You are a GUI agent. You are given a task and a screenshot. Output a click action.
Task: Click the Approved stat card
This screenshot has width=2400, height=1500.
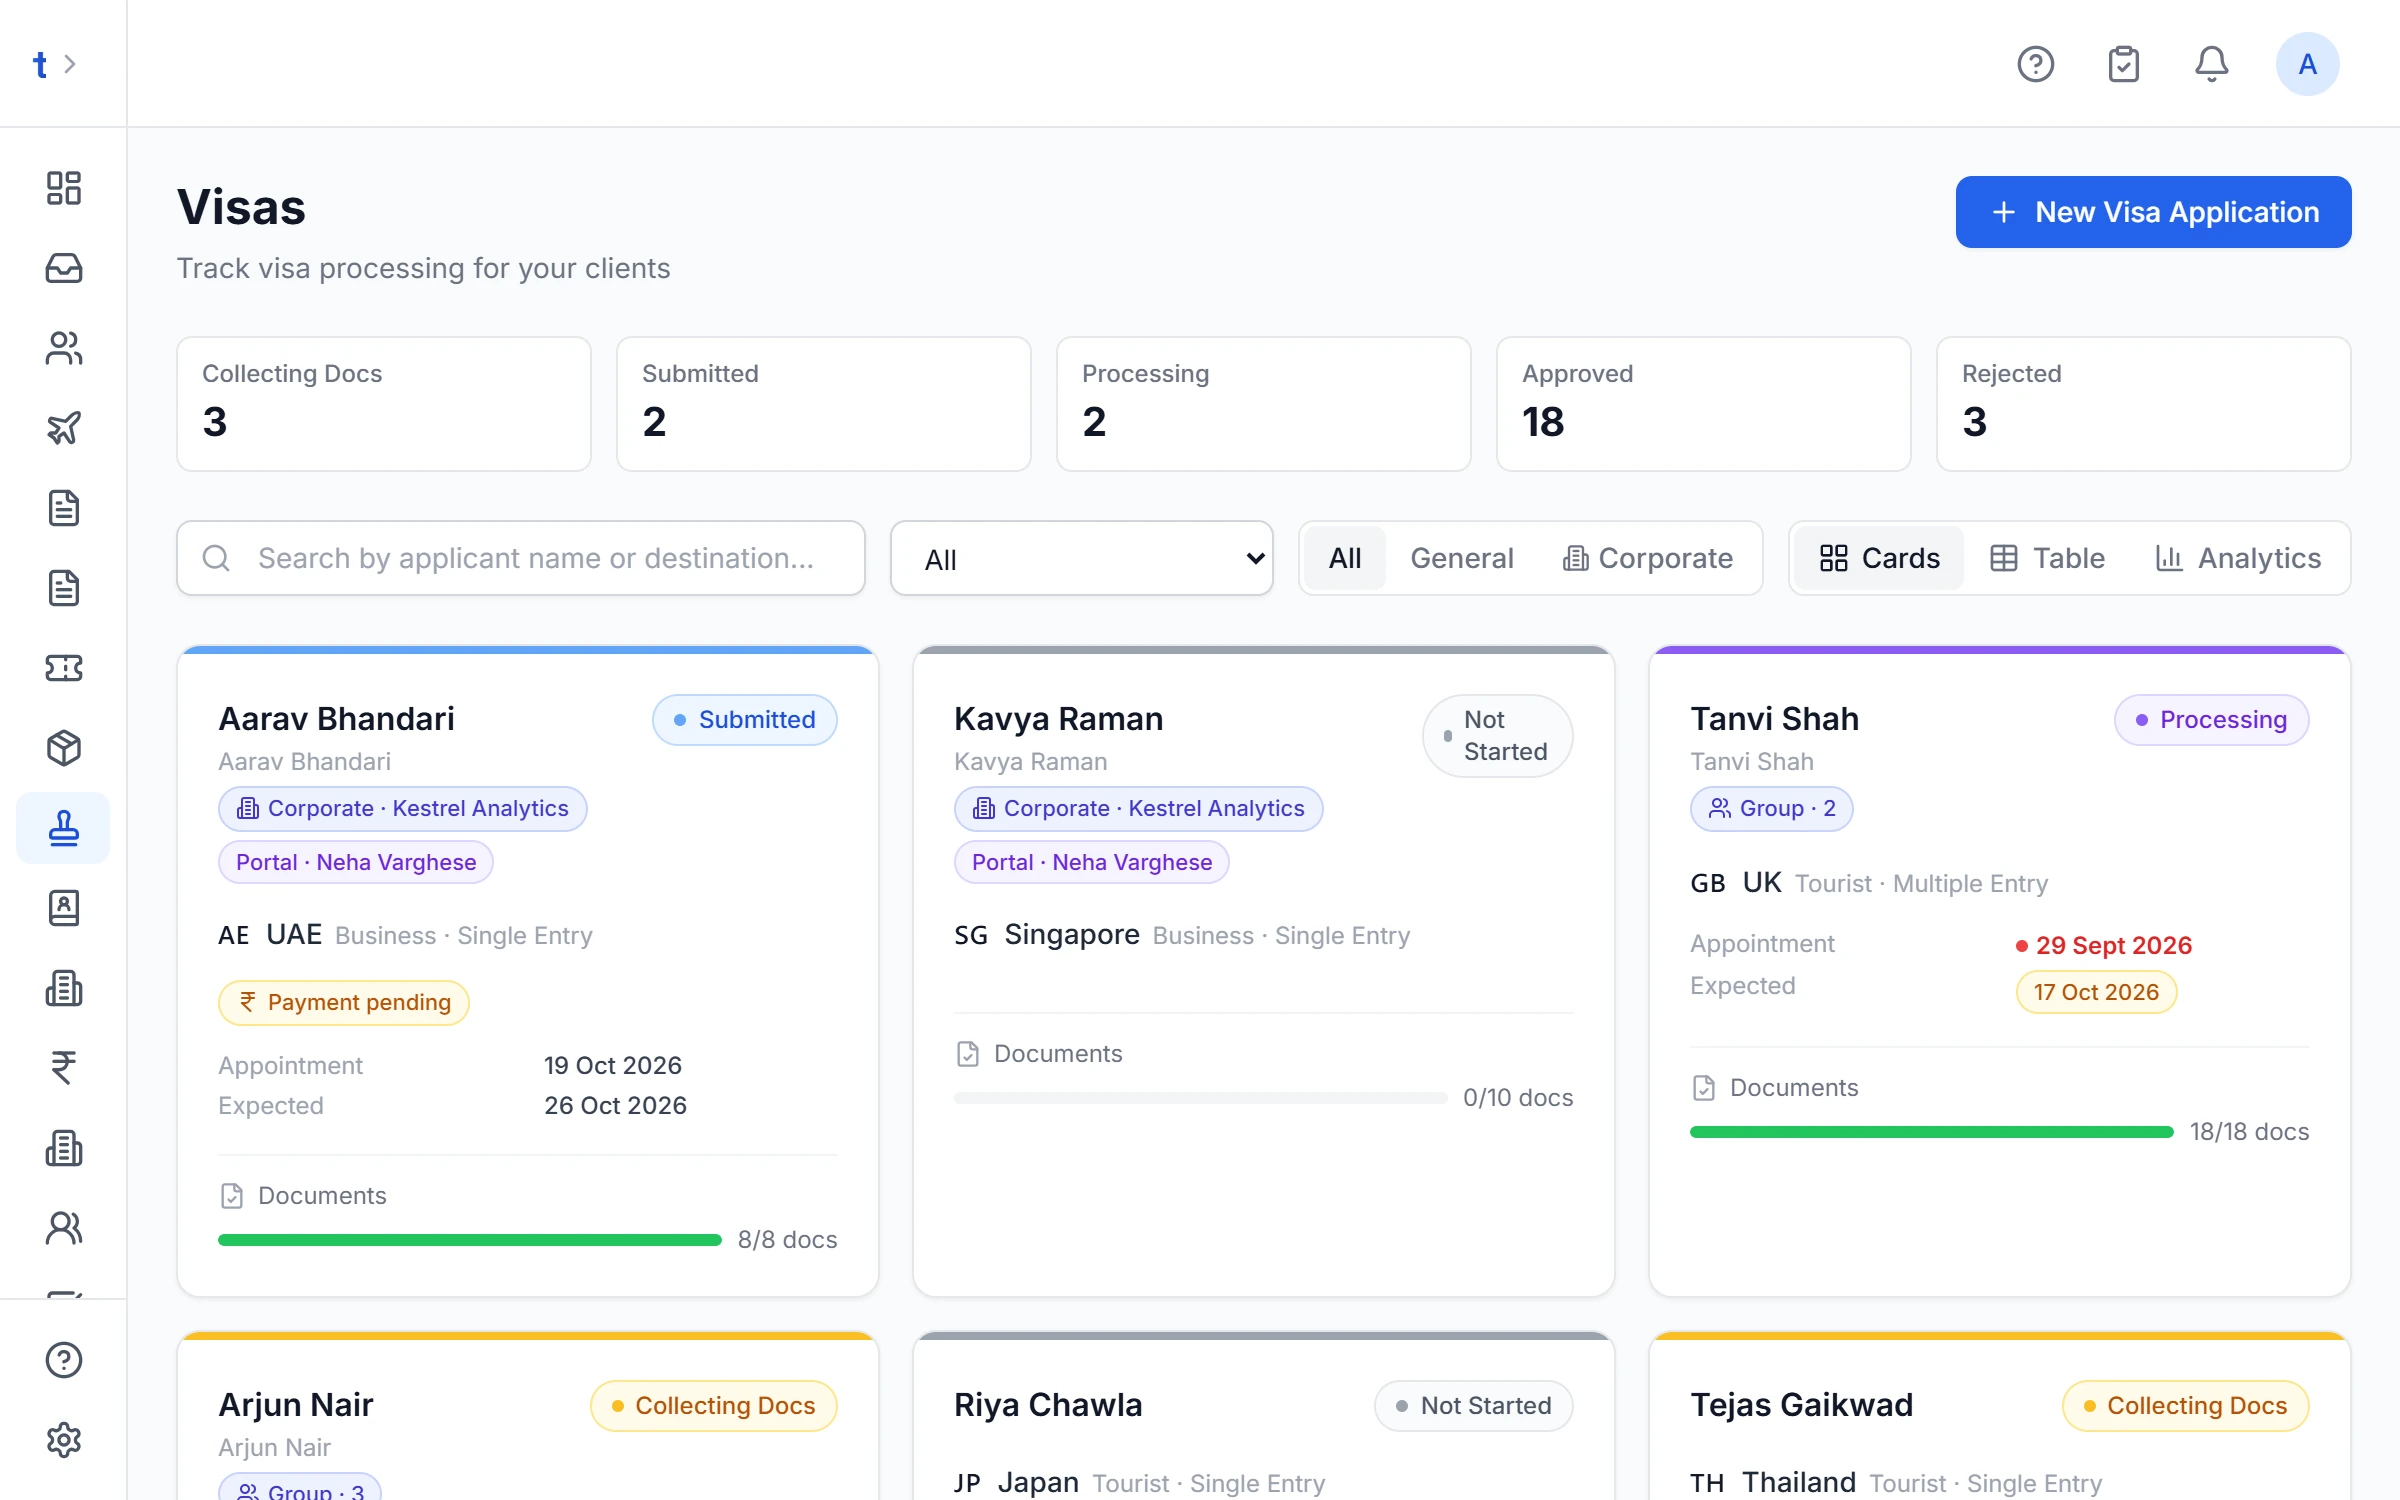pos(1703,404)
